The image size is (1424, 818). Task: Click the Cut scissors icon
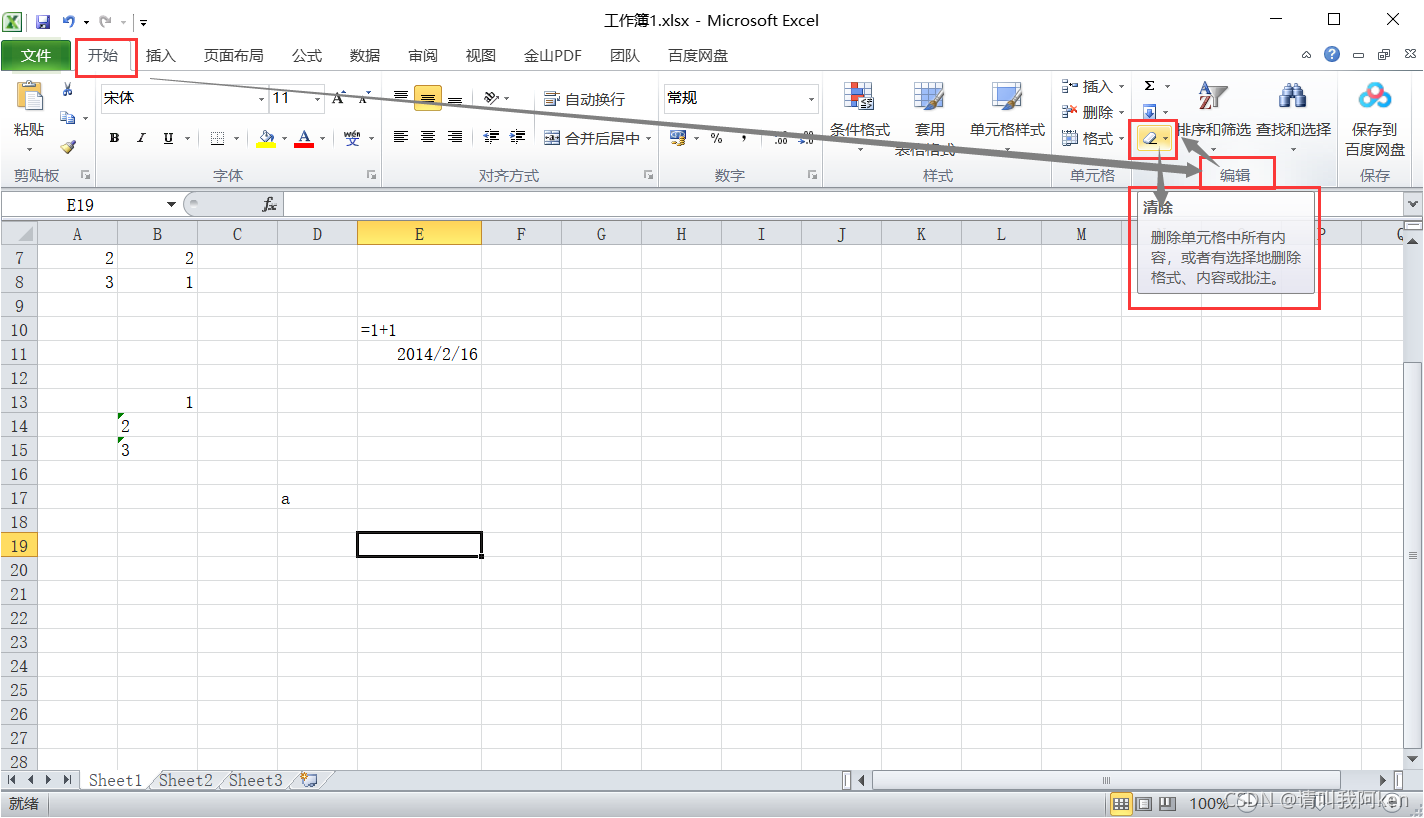(x=68, y=90)
